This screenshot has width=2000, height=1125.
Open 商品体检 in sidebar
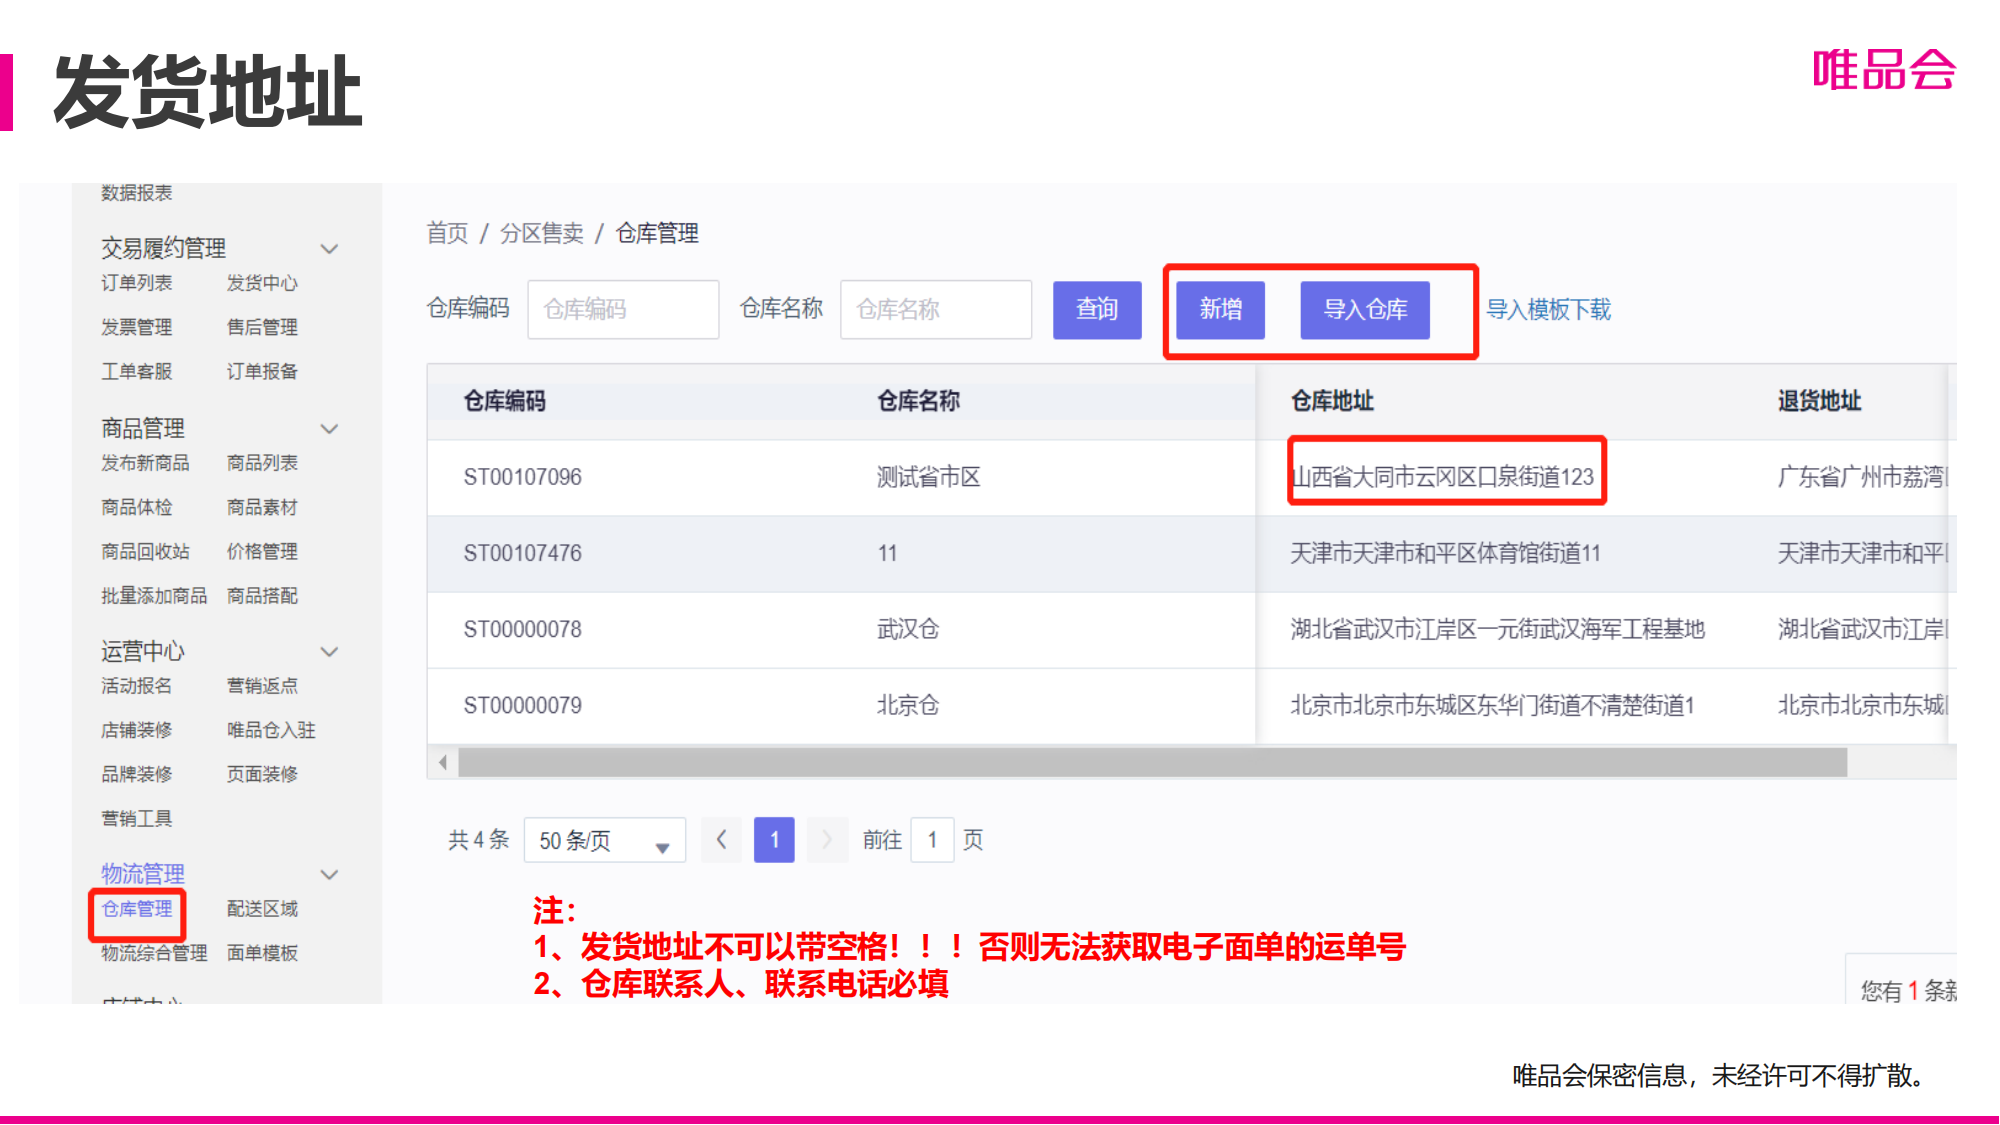point(137,507)
